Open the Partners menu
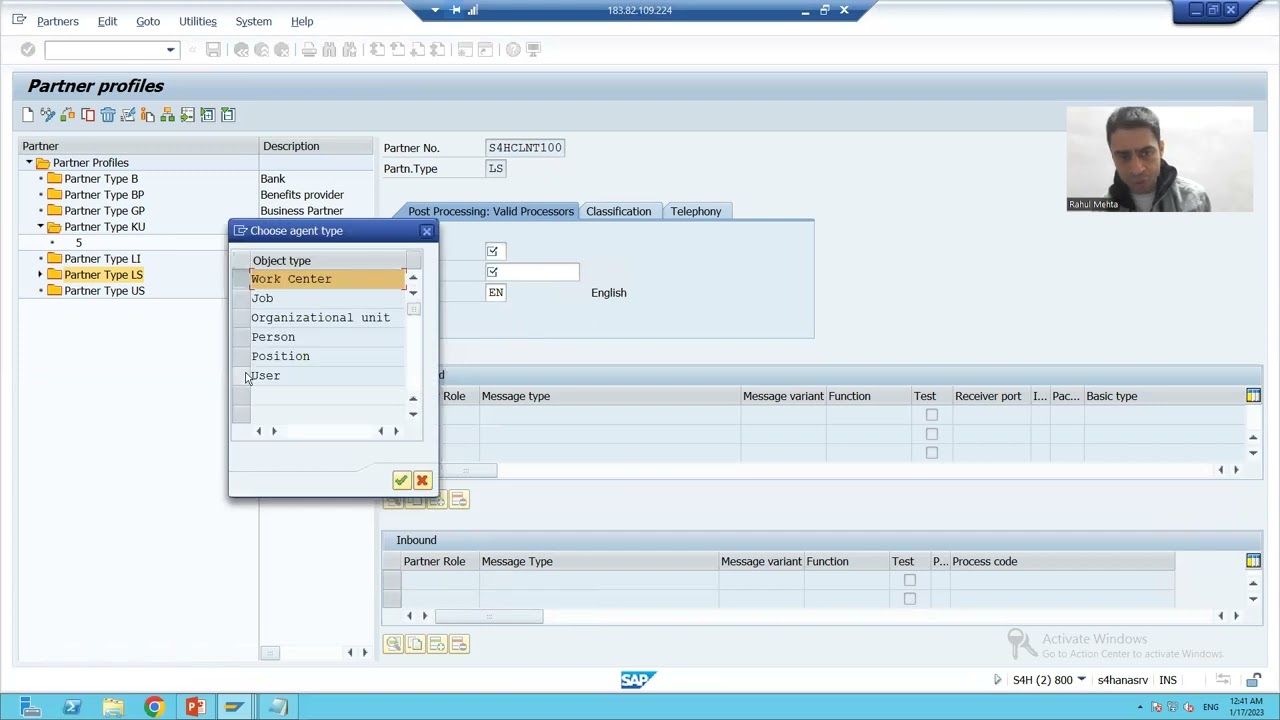Screen dimensions: 1280x720 [57, 21]
